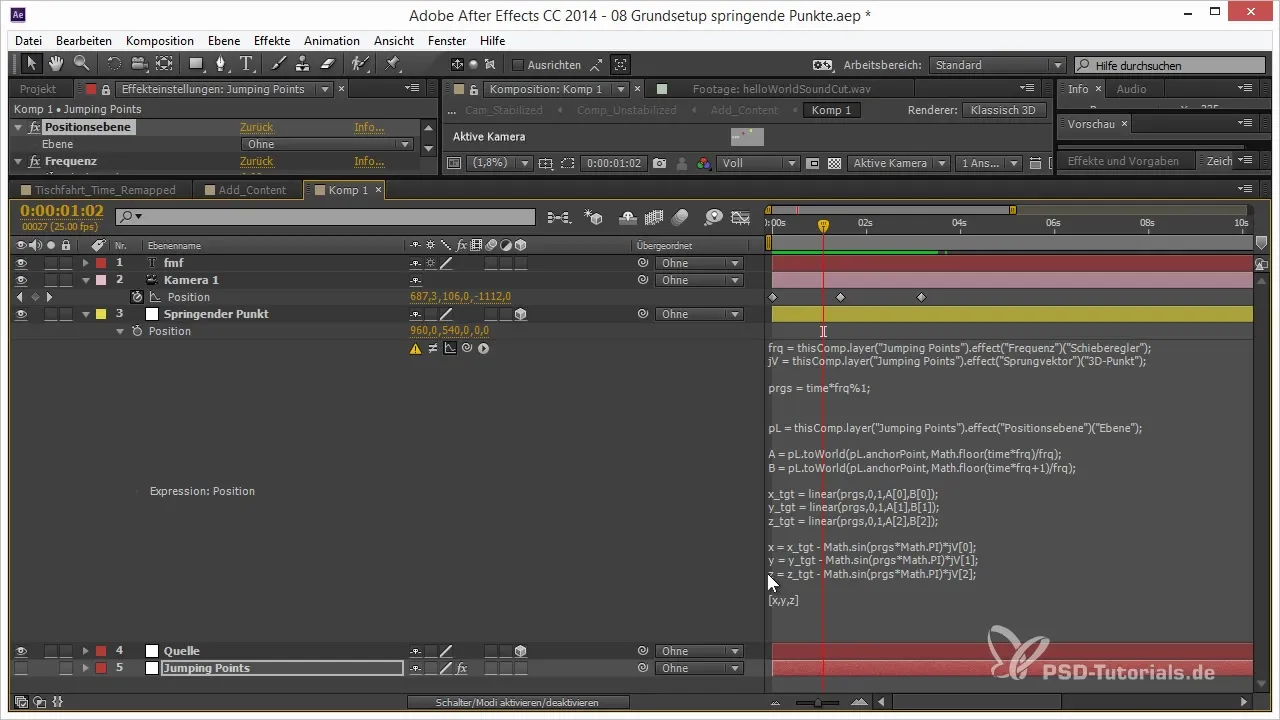The height and width of the screenshot is (720, 1280).
Task: Open the Effekte menu
Action: [272, 41]
